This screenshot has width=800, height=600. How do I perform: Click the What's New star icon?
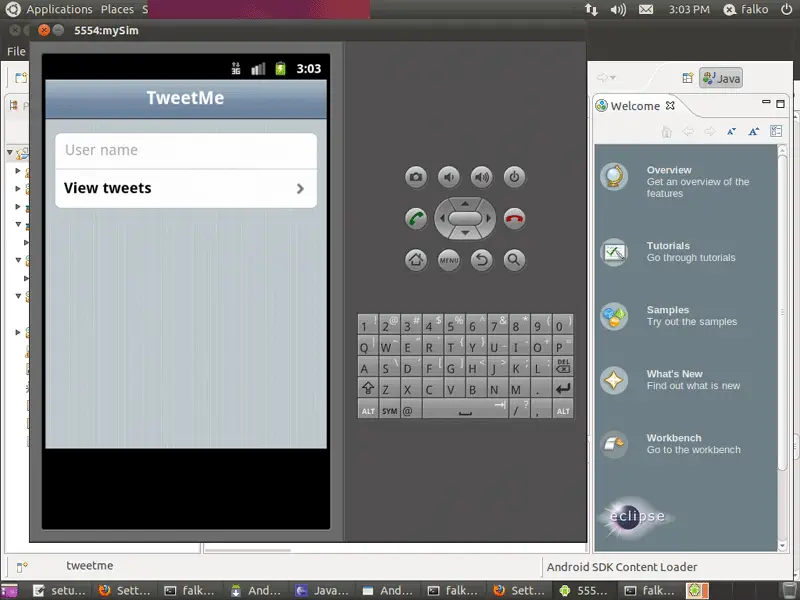[614, 380]
